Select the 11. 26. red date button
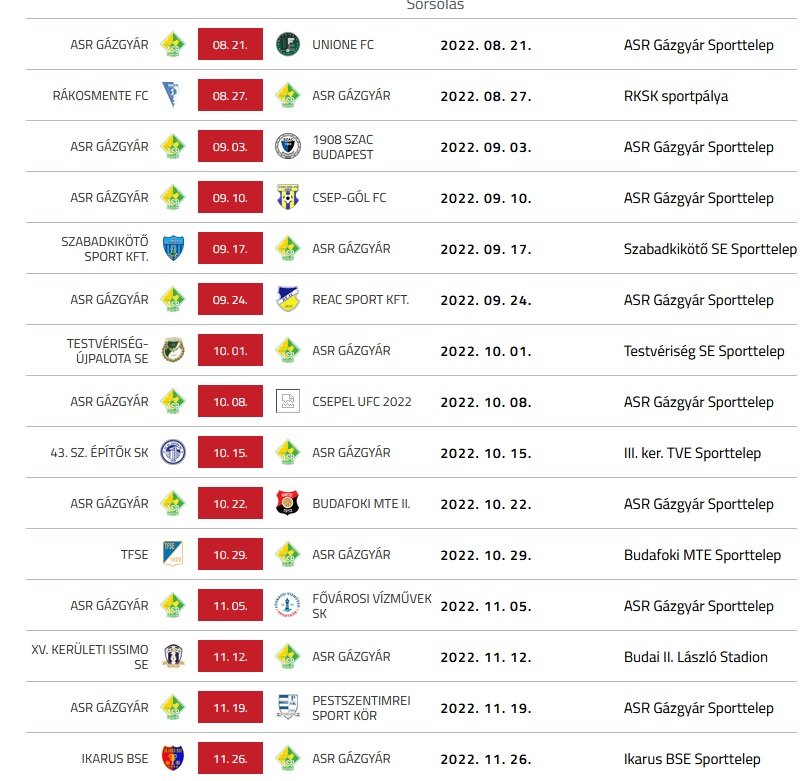This screenshot has width=803, height=781. pos(230,759)
